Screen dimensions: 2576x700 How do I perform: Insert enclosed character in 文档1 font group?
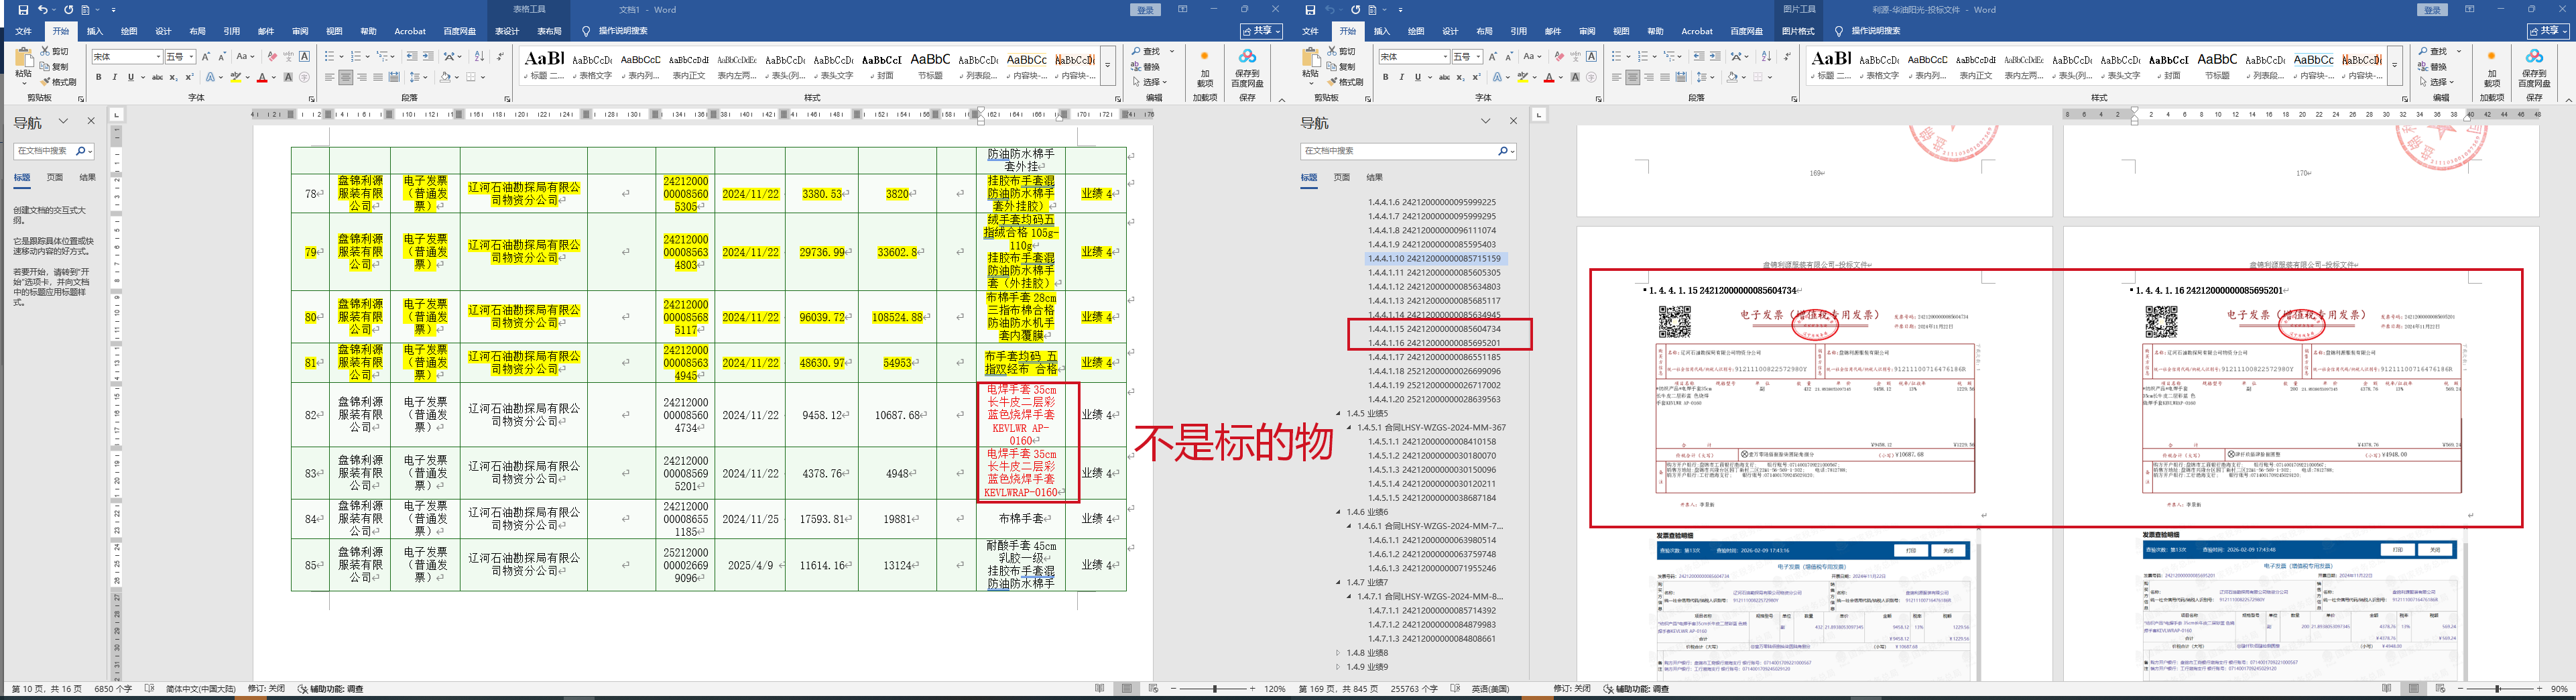(x=305, y=77)
